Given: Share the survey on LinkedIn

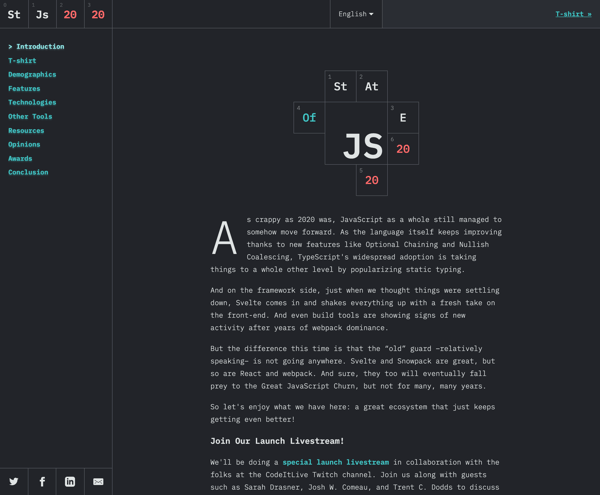Looking at the screenshot, I should coord(70,482).
